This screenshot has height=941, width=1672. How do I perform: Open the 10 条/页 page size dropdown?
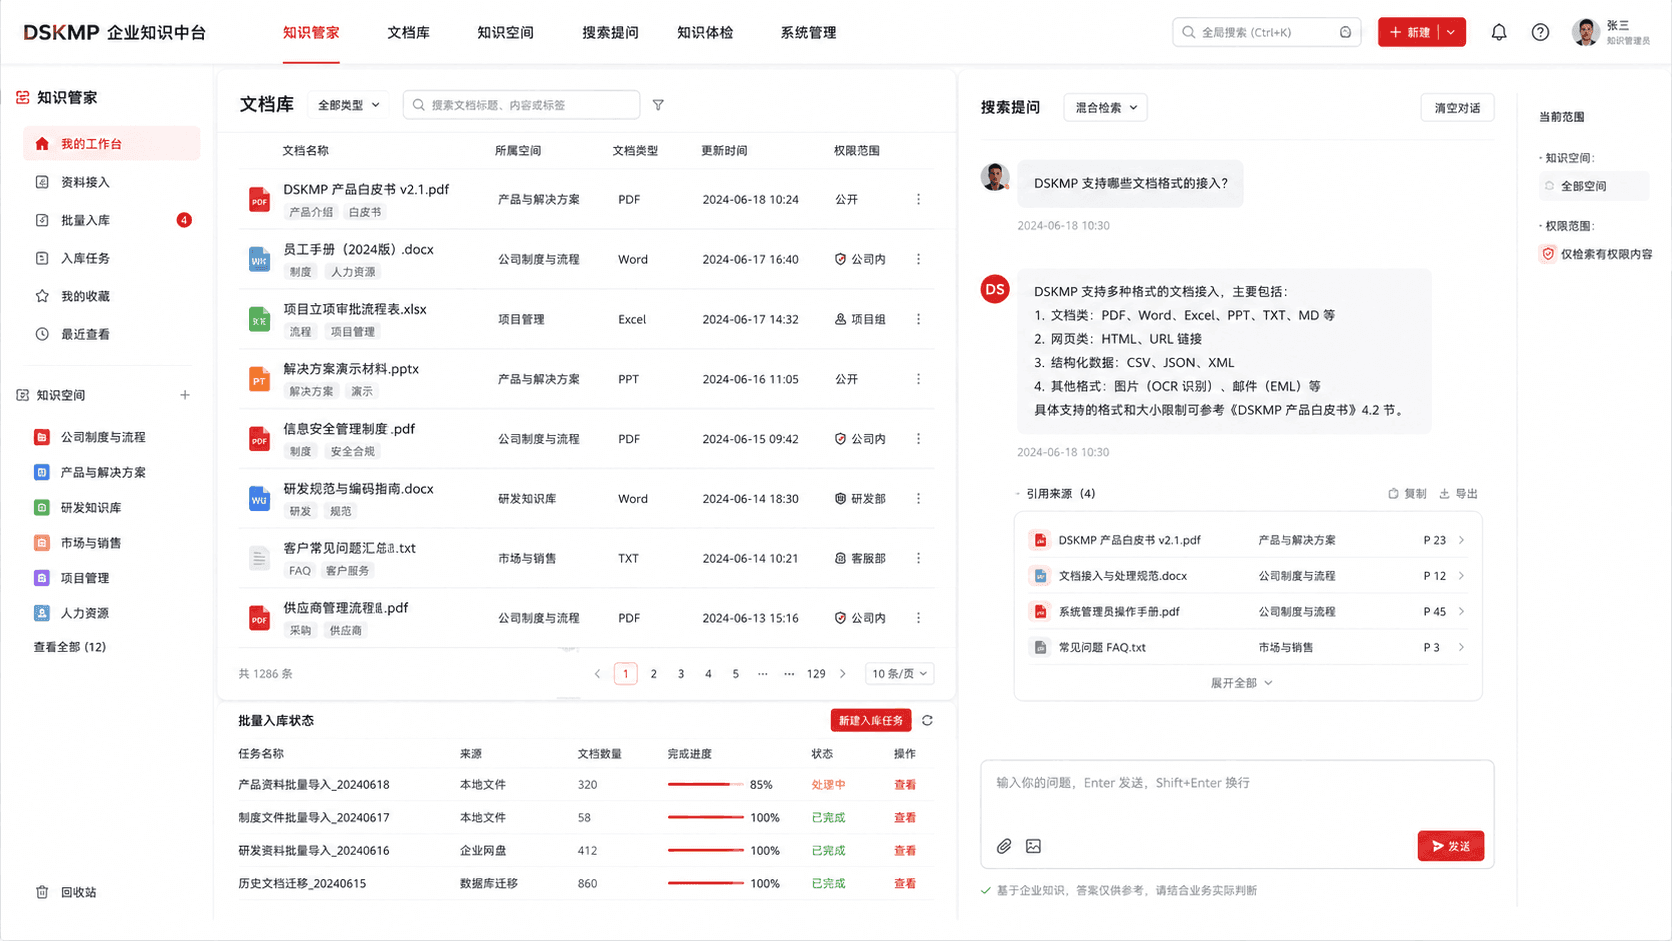tap(899, 674)
